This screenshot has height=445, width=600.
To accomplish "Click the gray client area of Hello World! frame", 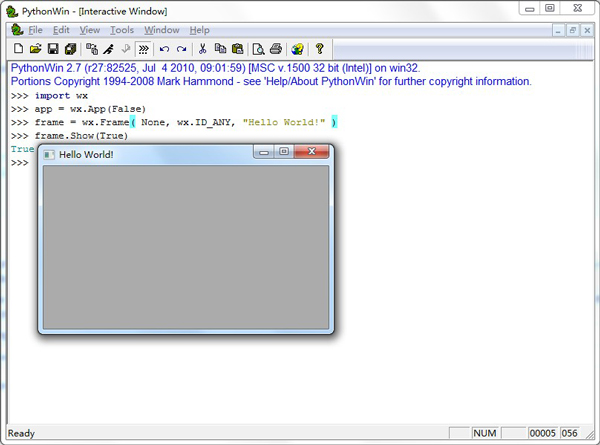I will [x=186, y=247].
